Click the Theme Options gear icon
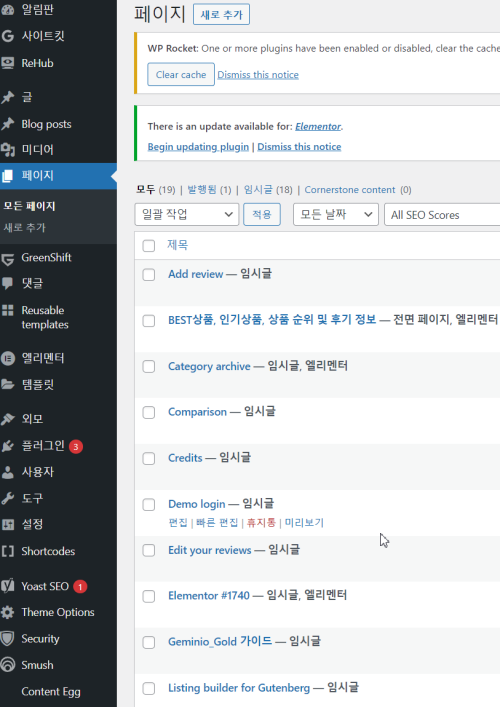This screenshot has width=500, height=707. (x=7, y=612)
